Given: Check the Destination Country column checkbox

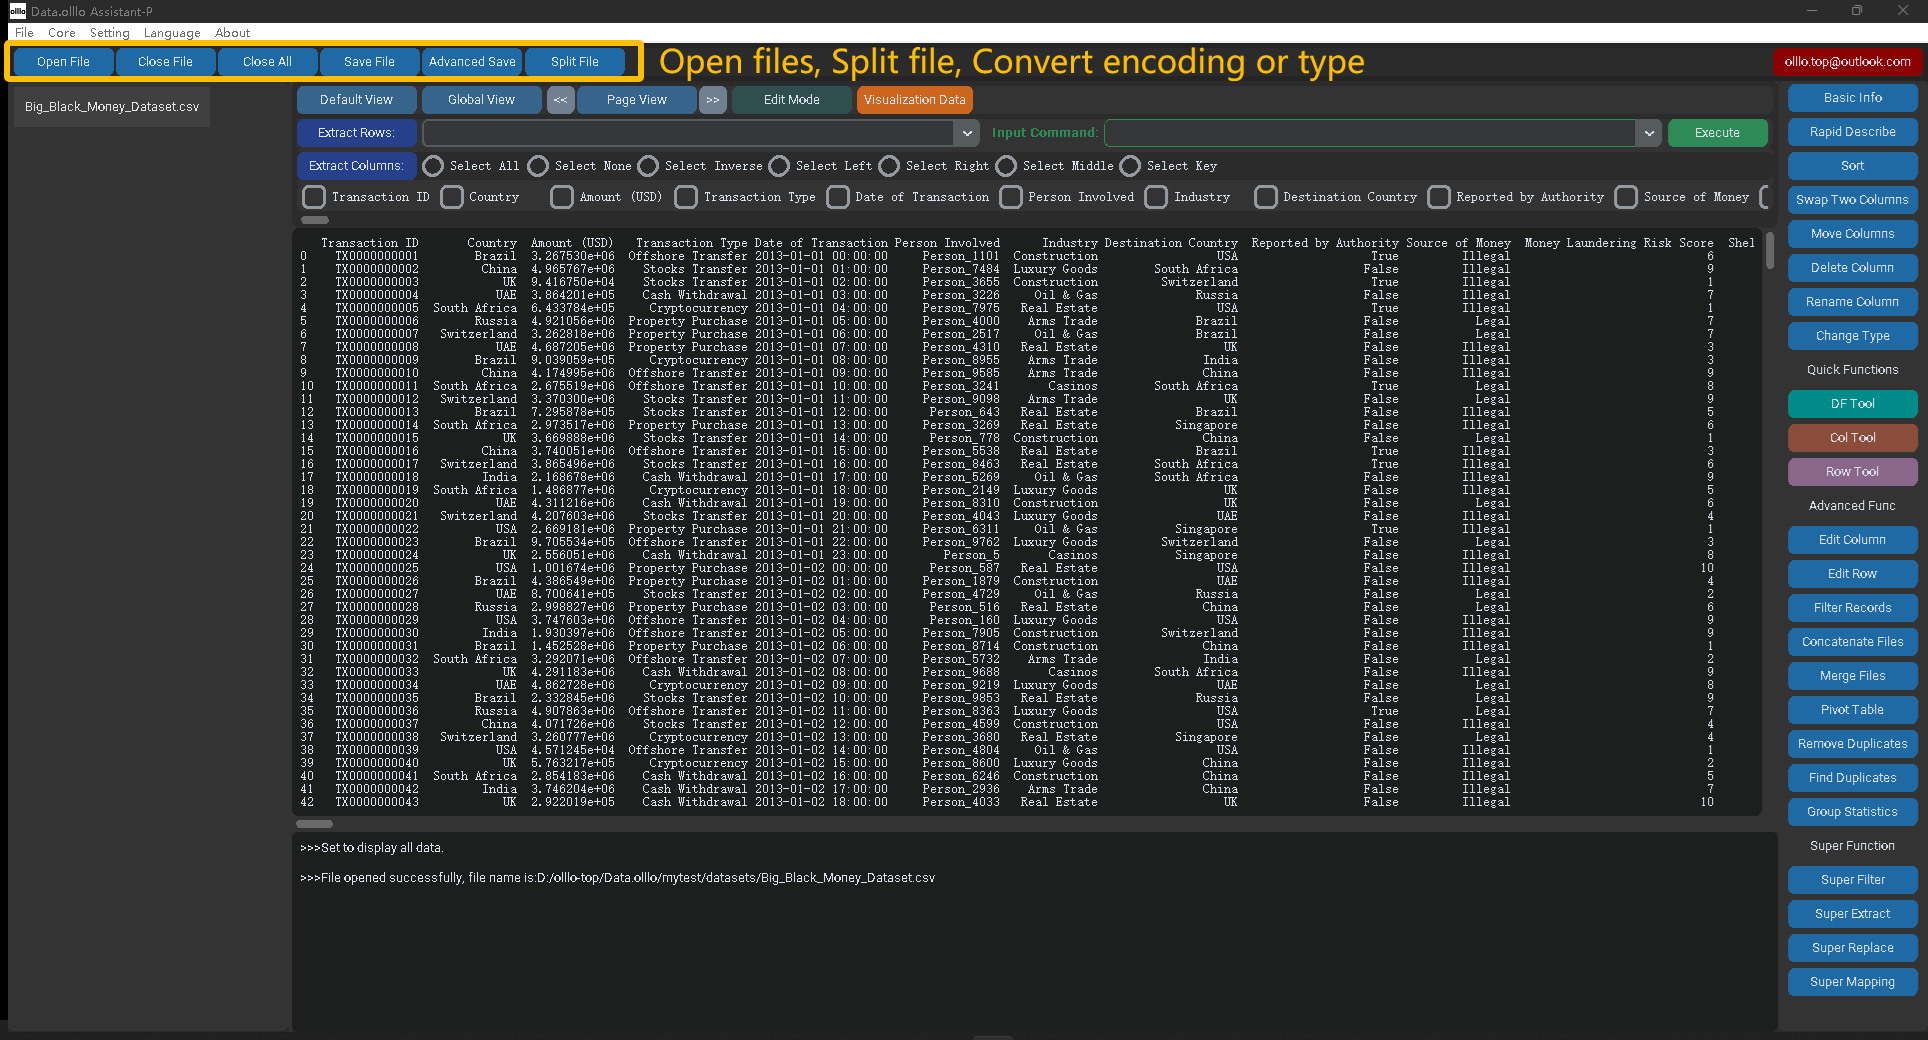Looking at the screenshot, I should [1266, 197].
